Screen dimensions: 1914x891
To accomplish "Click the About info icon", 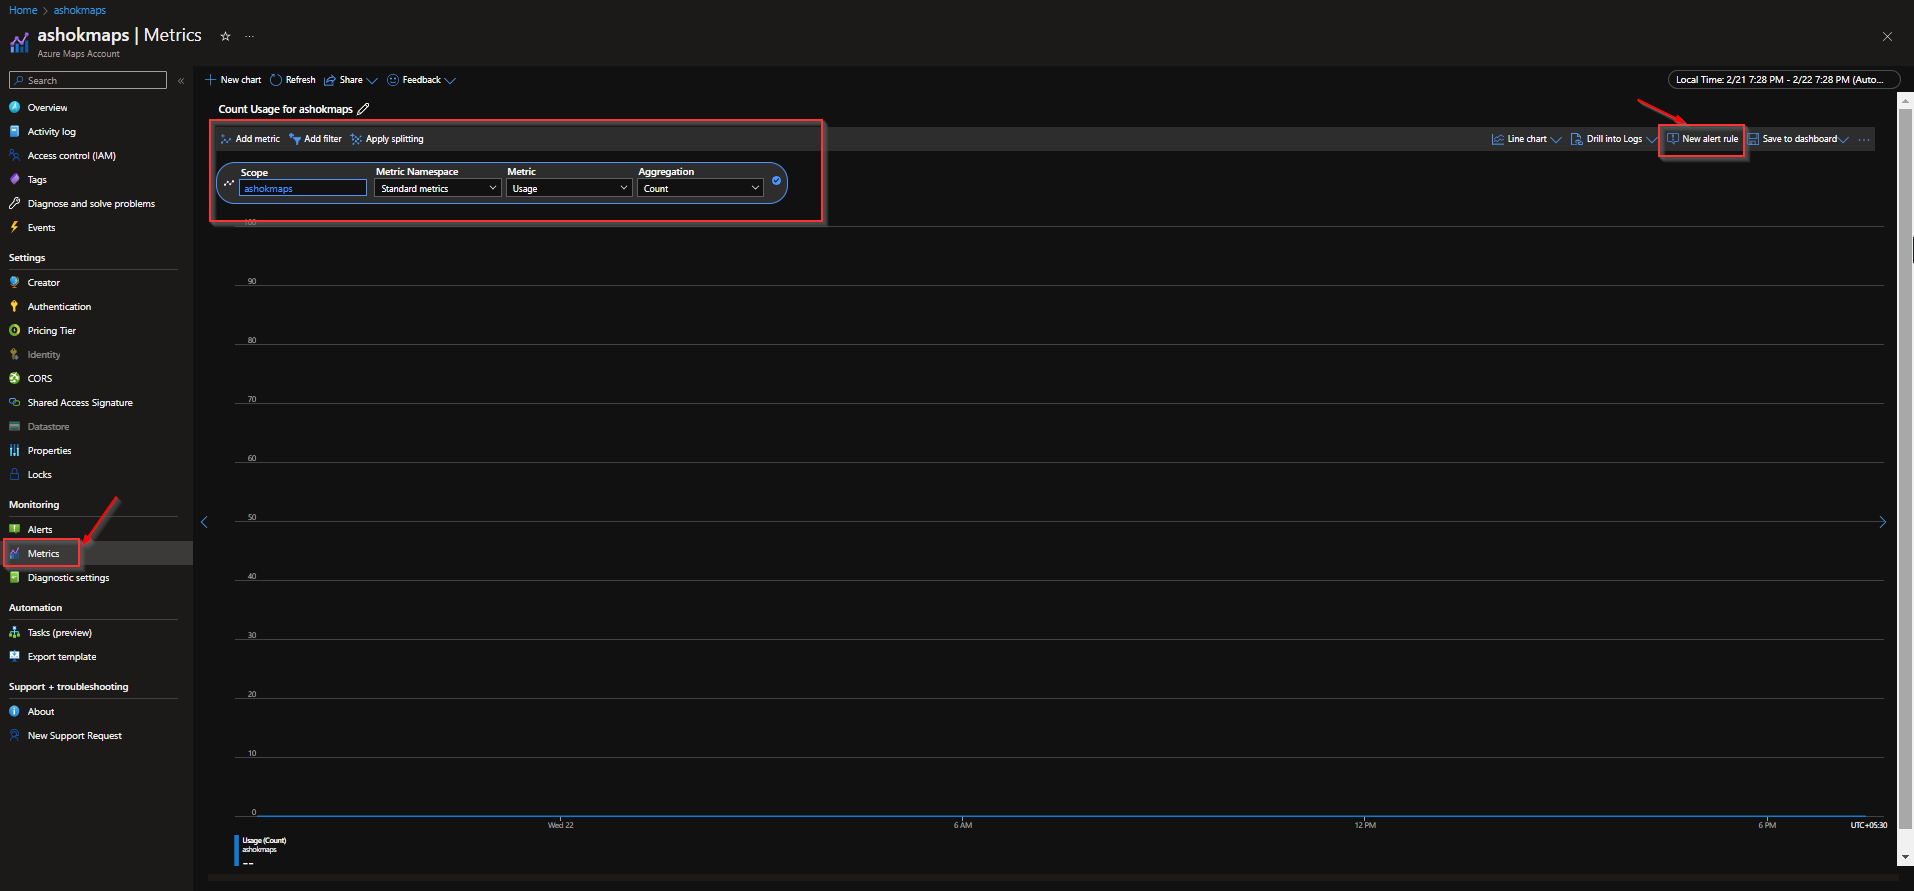I will (14, 711).
